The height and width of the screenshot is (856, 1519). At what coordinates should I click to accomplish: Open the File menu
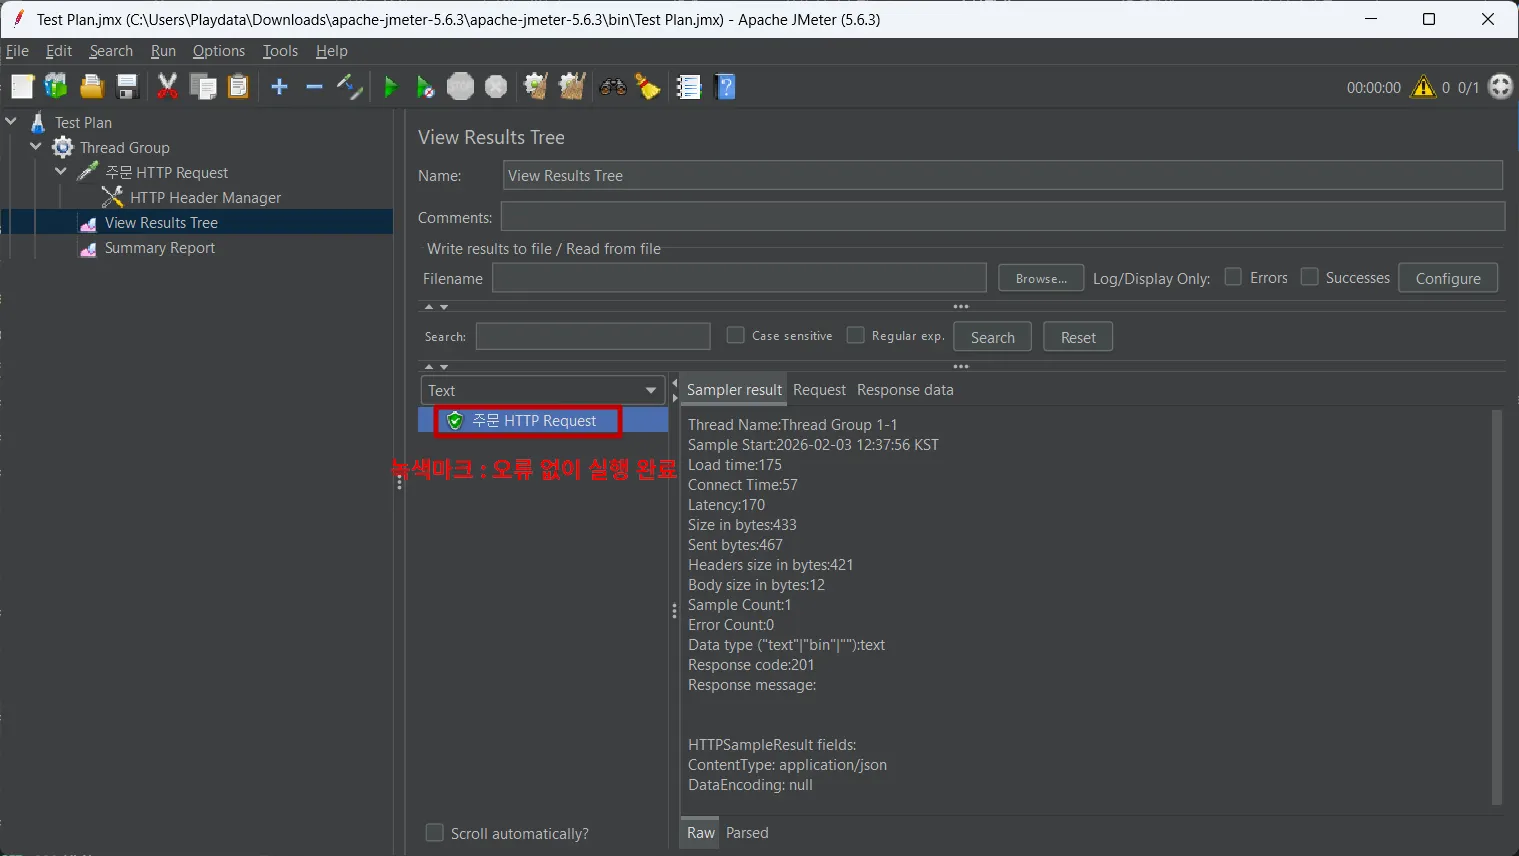pyautogui.click(x=17, y=51)
